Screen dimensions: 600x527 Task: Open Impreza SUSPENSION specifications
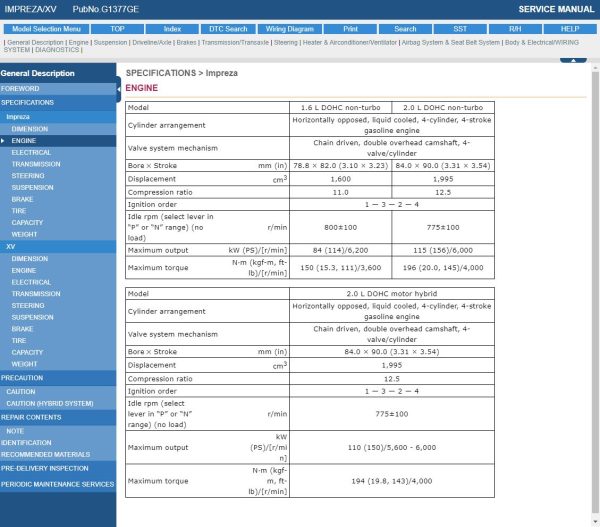(58, 188)
